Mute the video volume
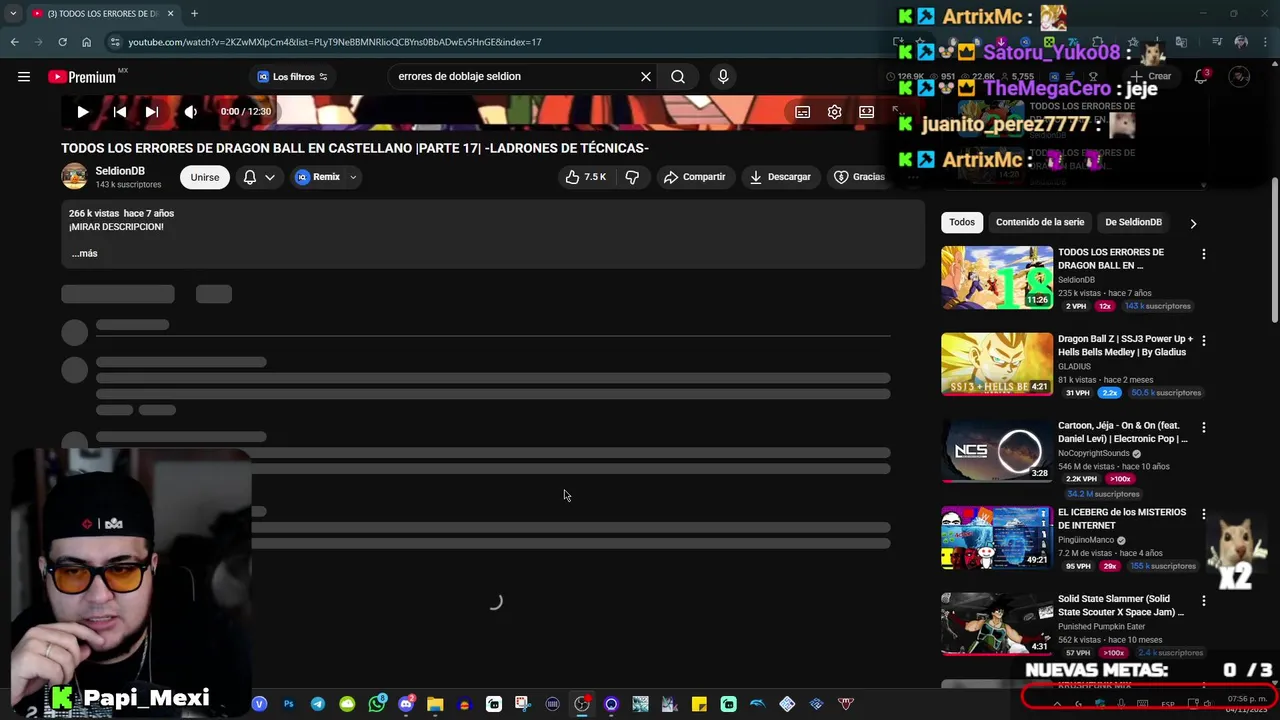The image size is (1280, 720). point(190,112)
